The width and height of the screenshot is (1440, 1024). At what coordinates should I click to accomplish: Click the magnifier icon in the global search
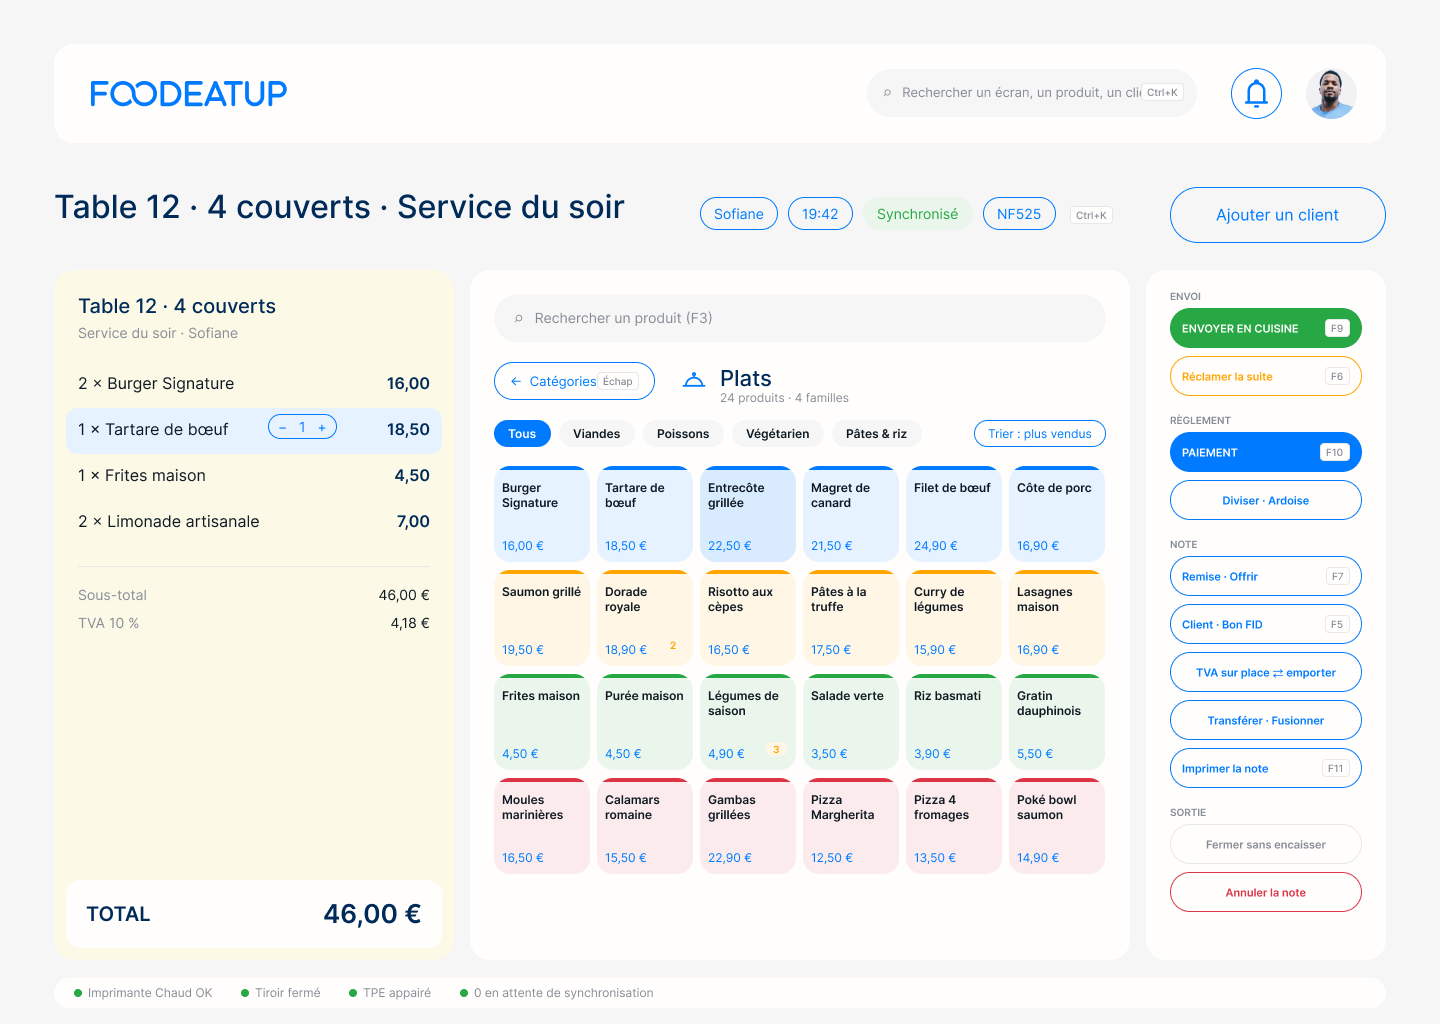click(x=887, y=93)
